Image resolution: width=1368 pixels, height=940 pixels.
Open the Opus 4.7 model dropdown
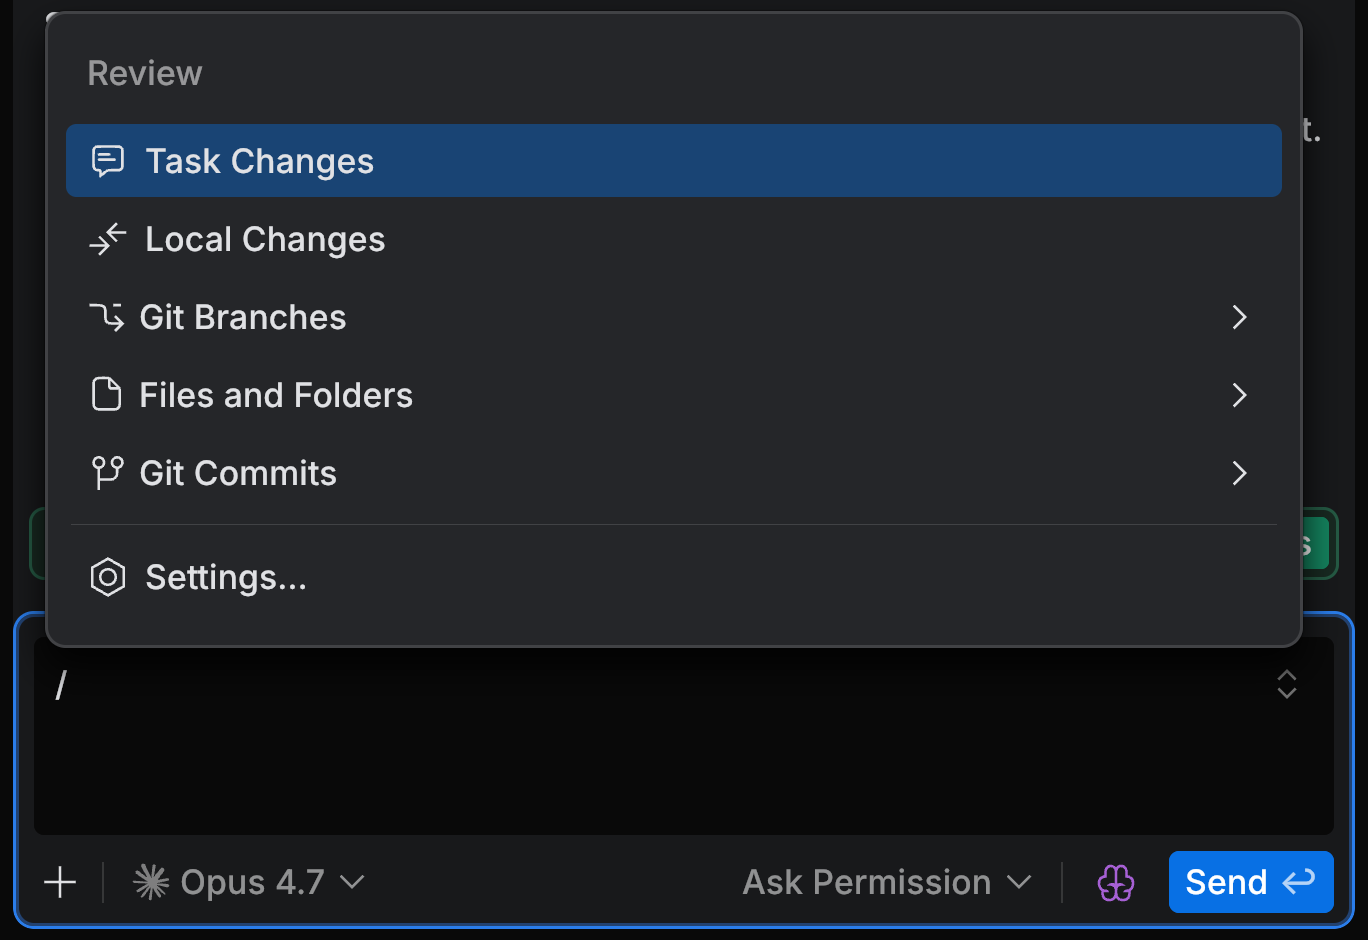[x=249, y=882]
